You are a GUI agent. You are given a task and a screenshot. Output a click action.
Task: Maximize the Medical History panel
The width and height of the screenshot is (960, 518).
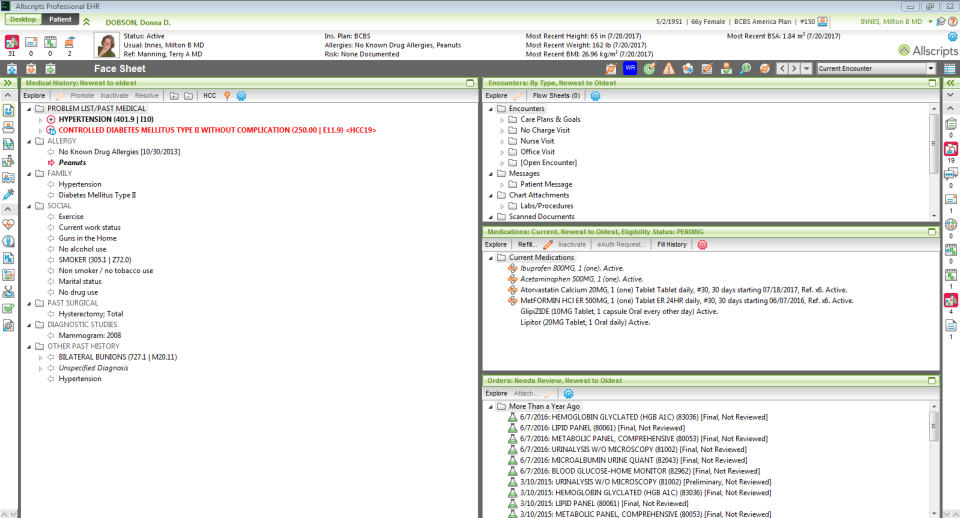tap(470, 83)
